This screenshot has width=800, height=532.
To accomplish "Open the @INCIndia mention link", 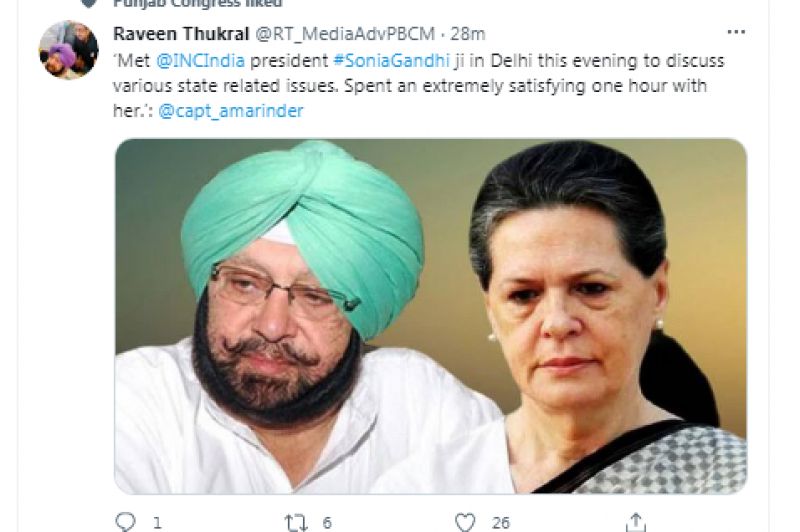I will click(x=200, y=61).
